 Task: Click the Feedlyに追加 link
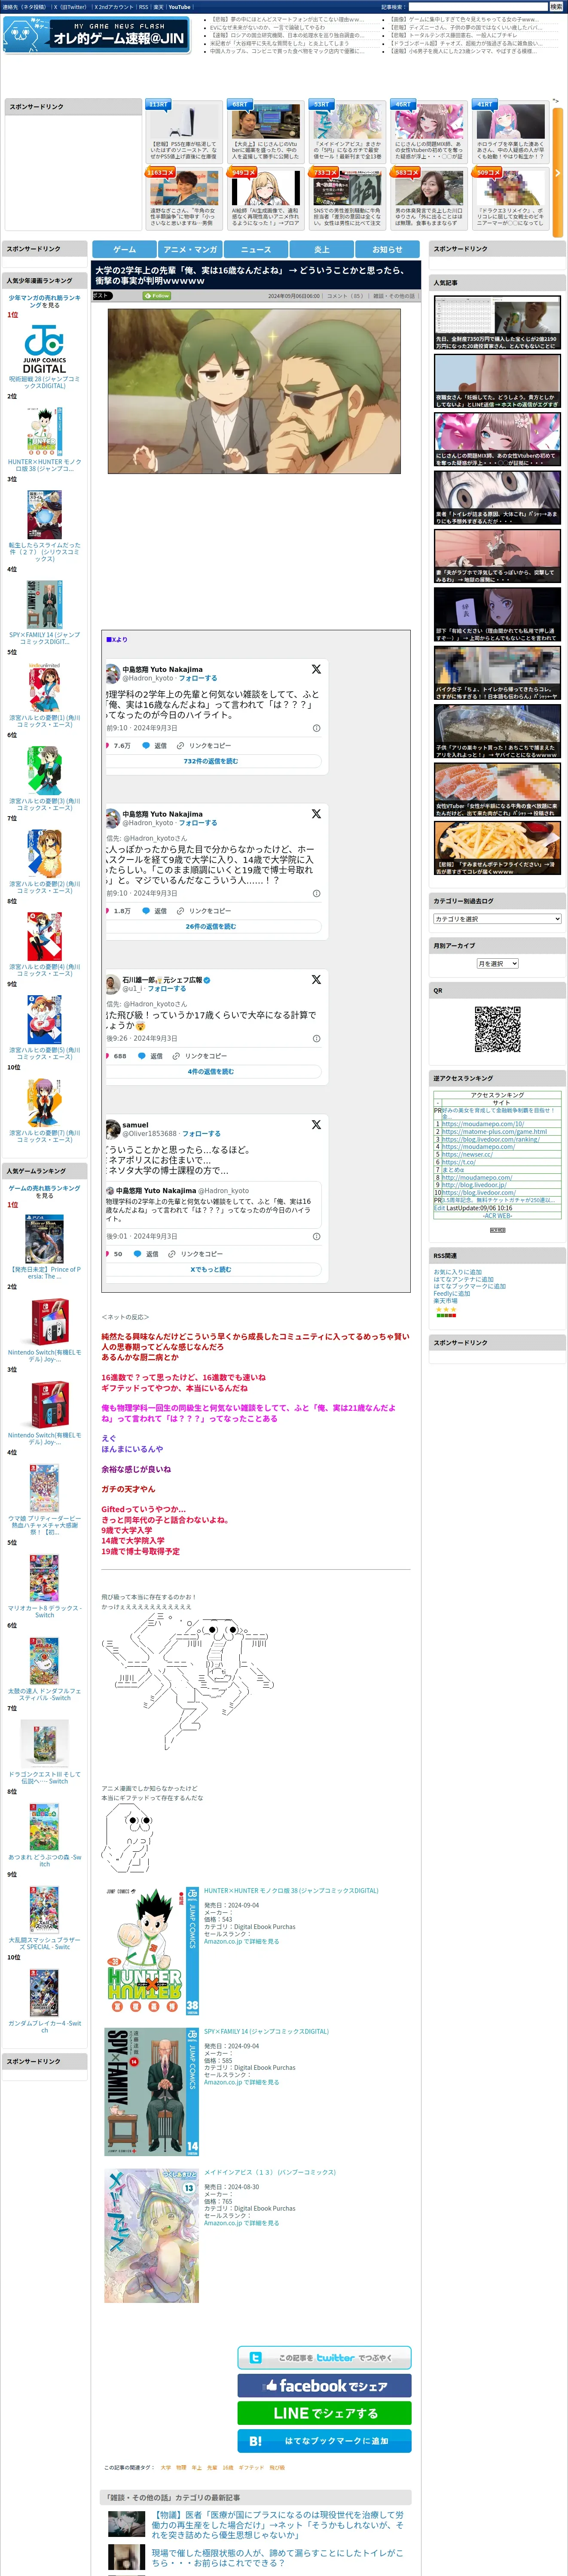click(x=451, y=1293)
